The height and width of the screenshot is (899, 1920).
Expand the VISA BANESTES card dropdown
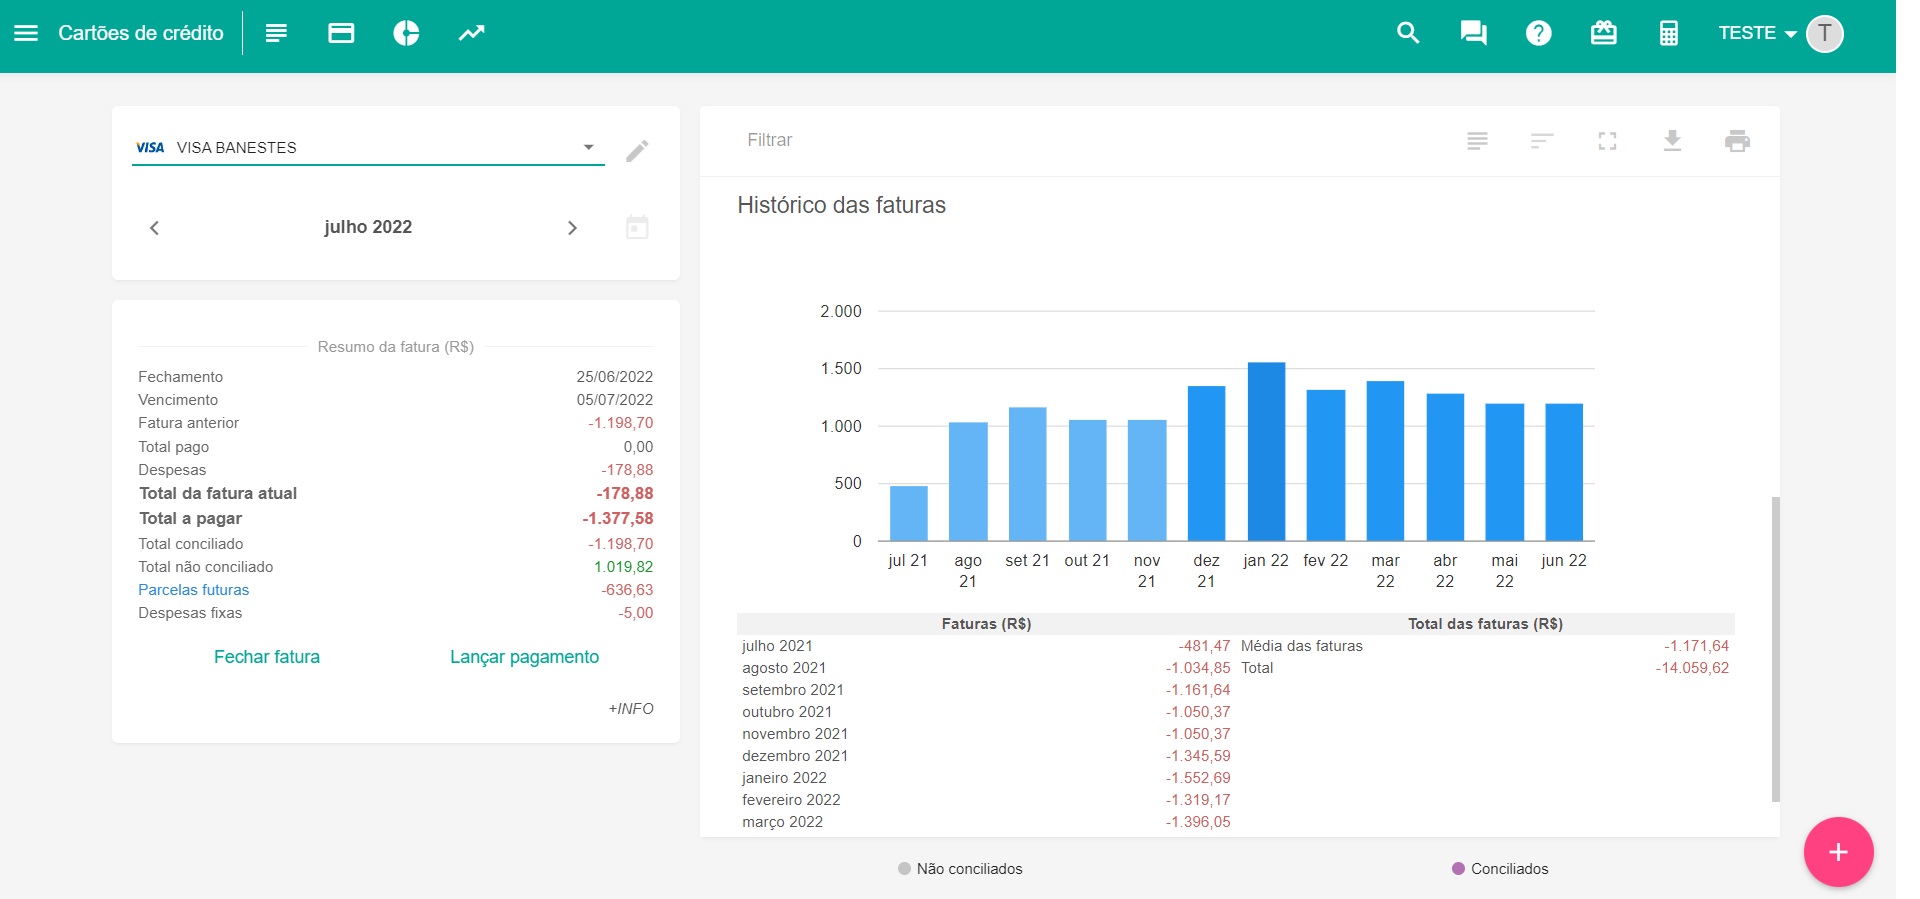point(589,147)
